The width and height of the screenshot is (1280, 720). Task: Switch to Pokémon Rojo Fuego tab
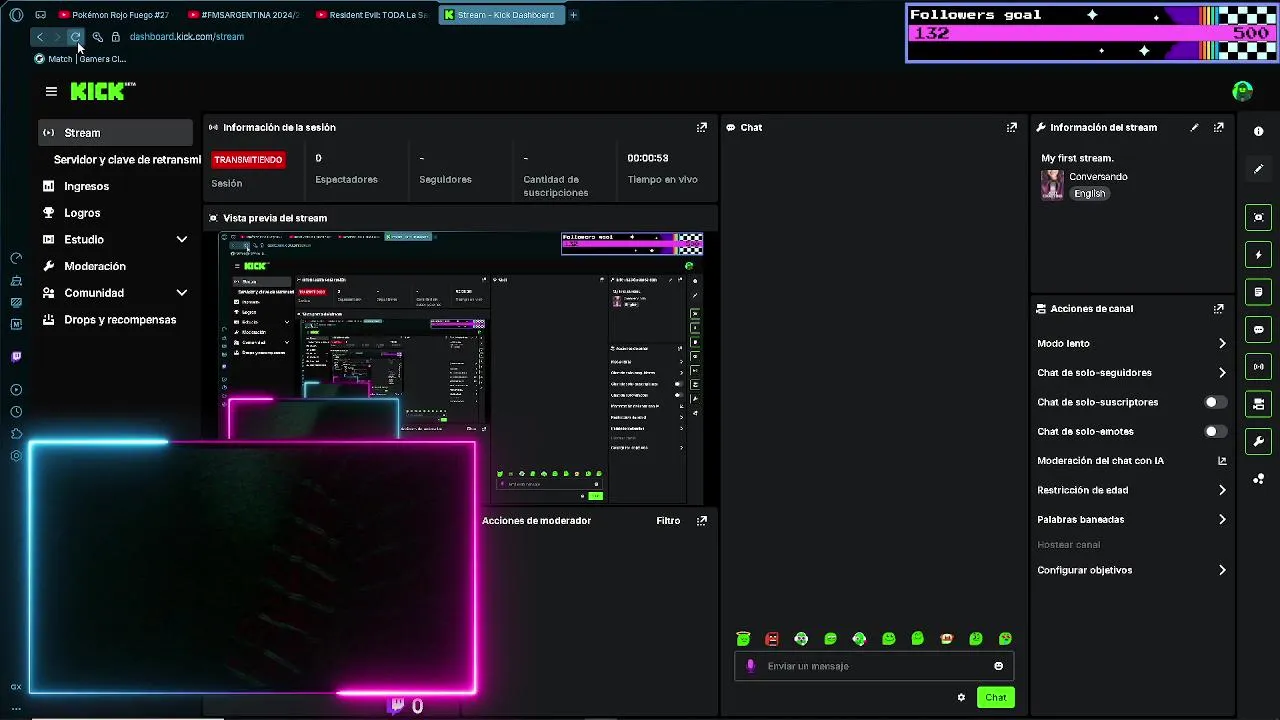point(114,15)
